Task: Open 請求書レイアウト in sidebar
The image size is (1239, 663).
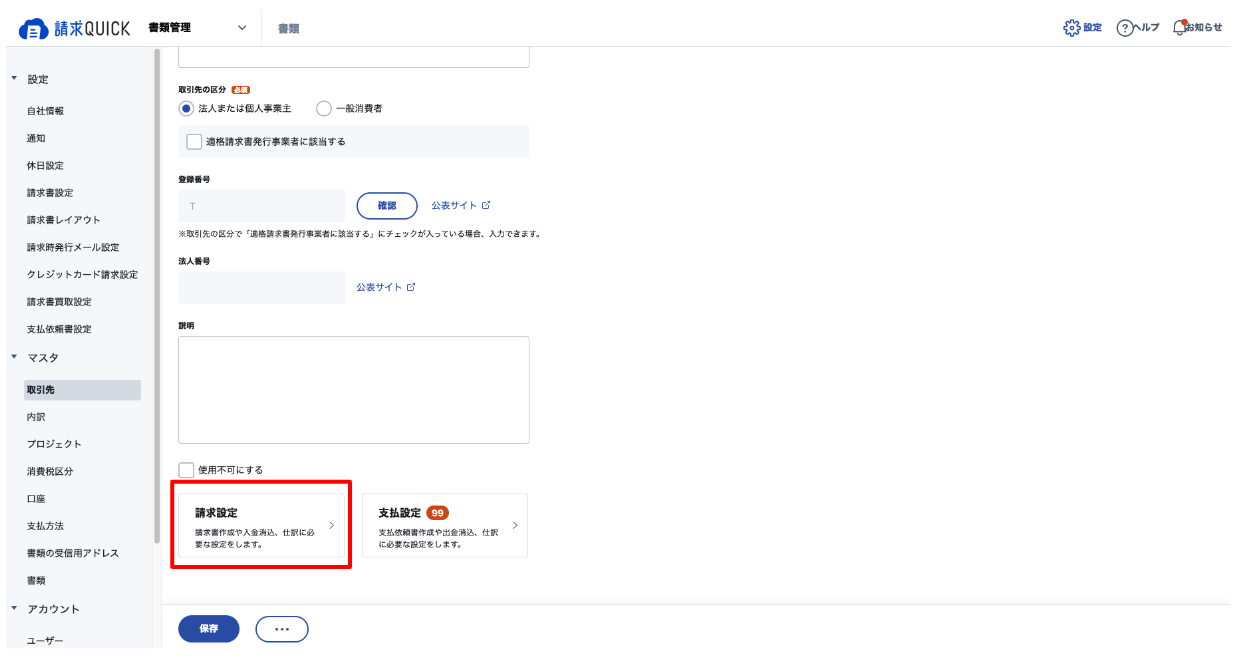Action: pos(64,220)
